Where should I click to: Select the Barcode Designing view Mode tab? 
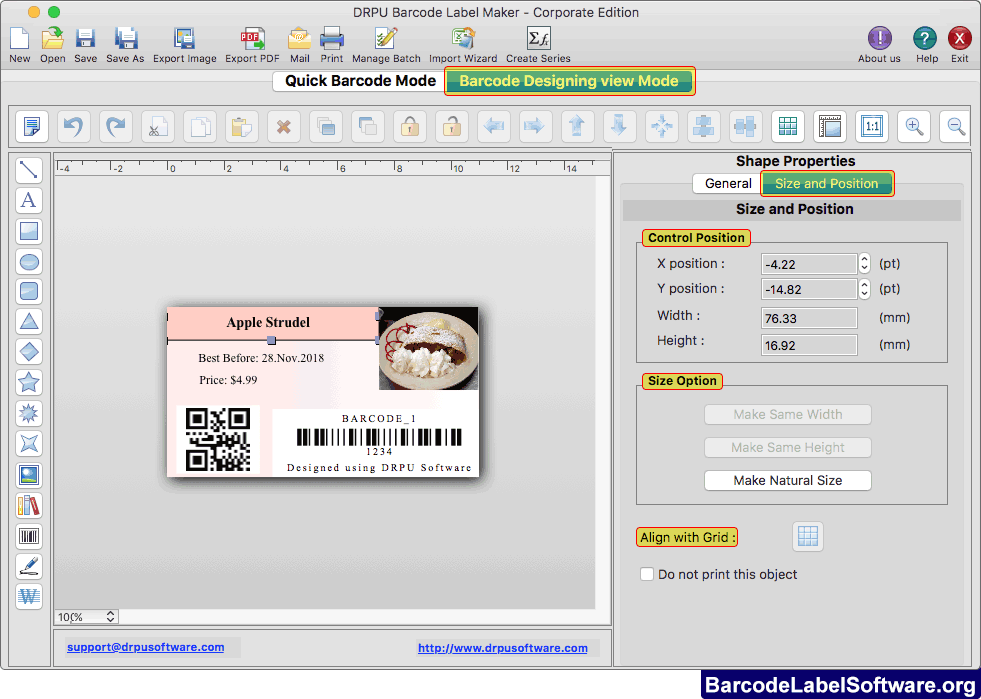click(x=569, y=81)
